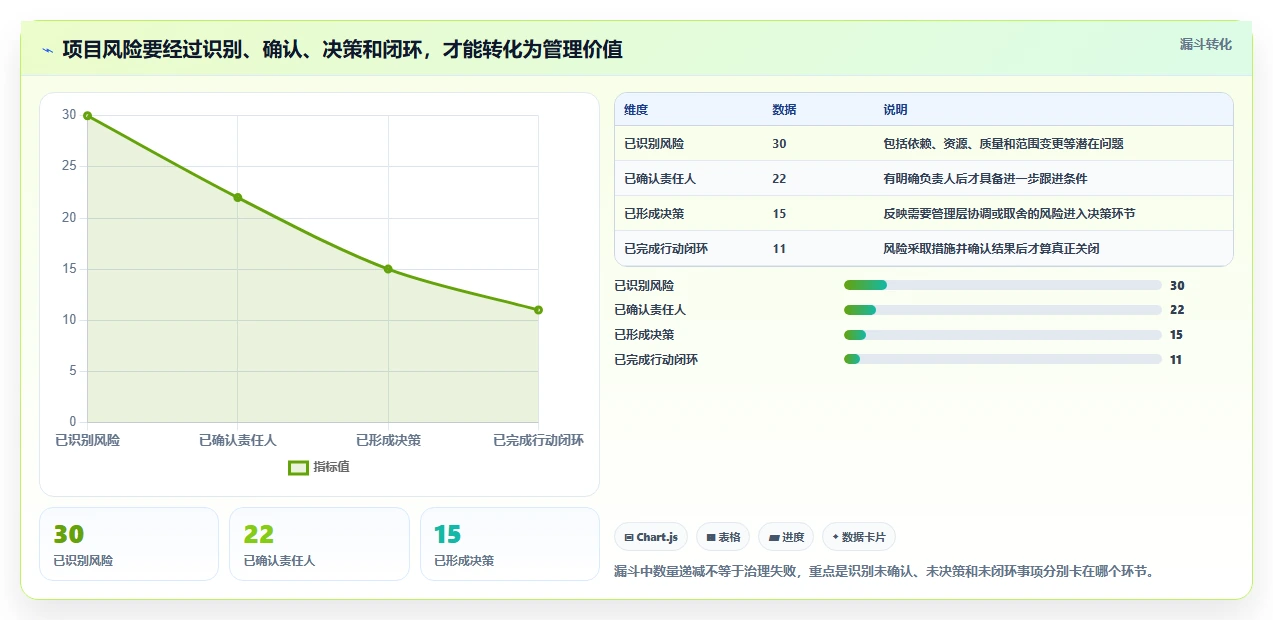Click x-axis label 已确认责任人 on chart
1273x620 pixels.
(x=237, y=440)
